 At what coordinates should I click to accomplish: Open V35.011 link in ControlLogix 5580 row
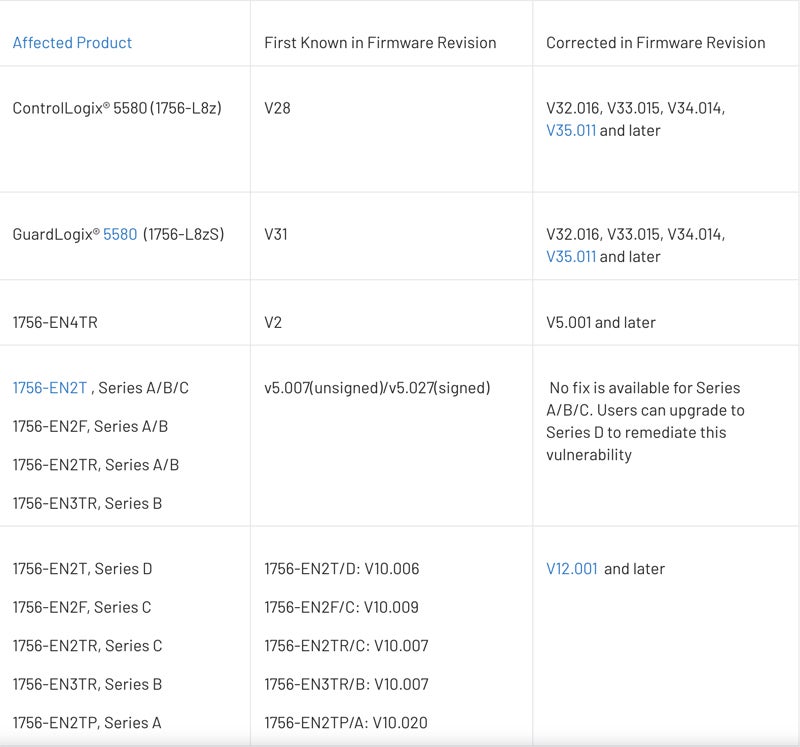click(x=571, y=131)
